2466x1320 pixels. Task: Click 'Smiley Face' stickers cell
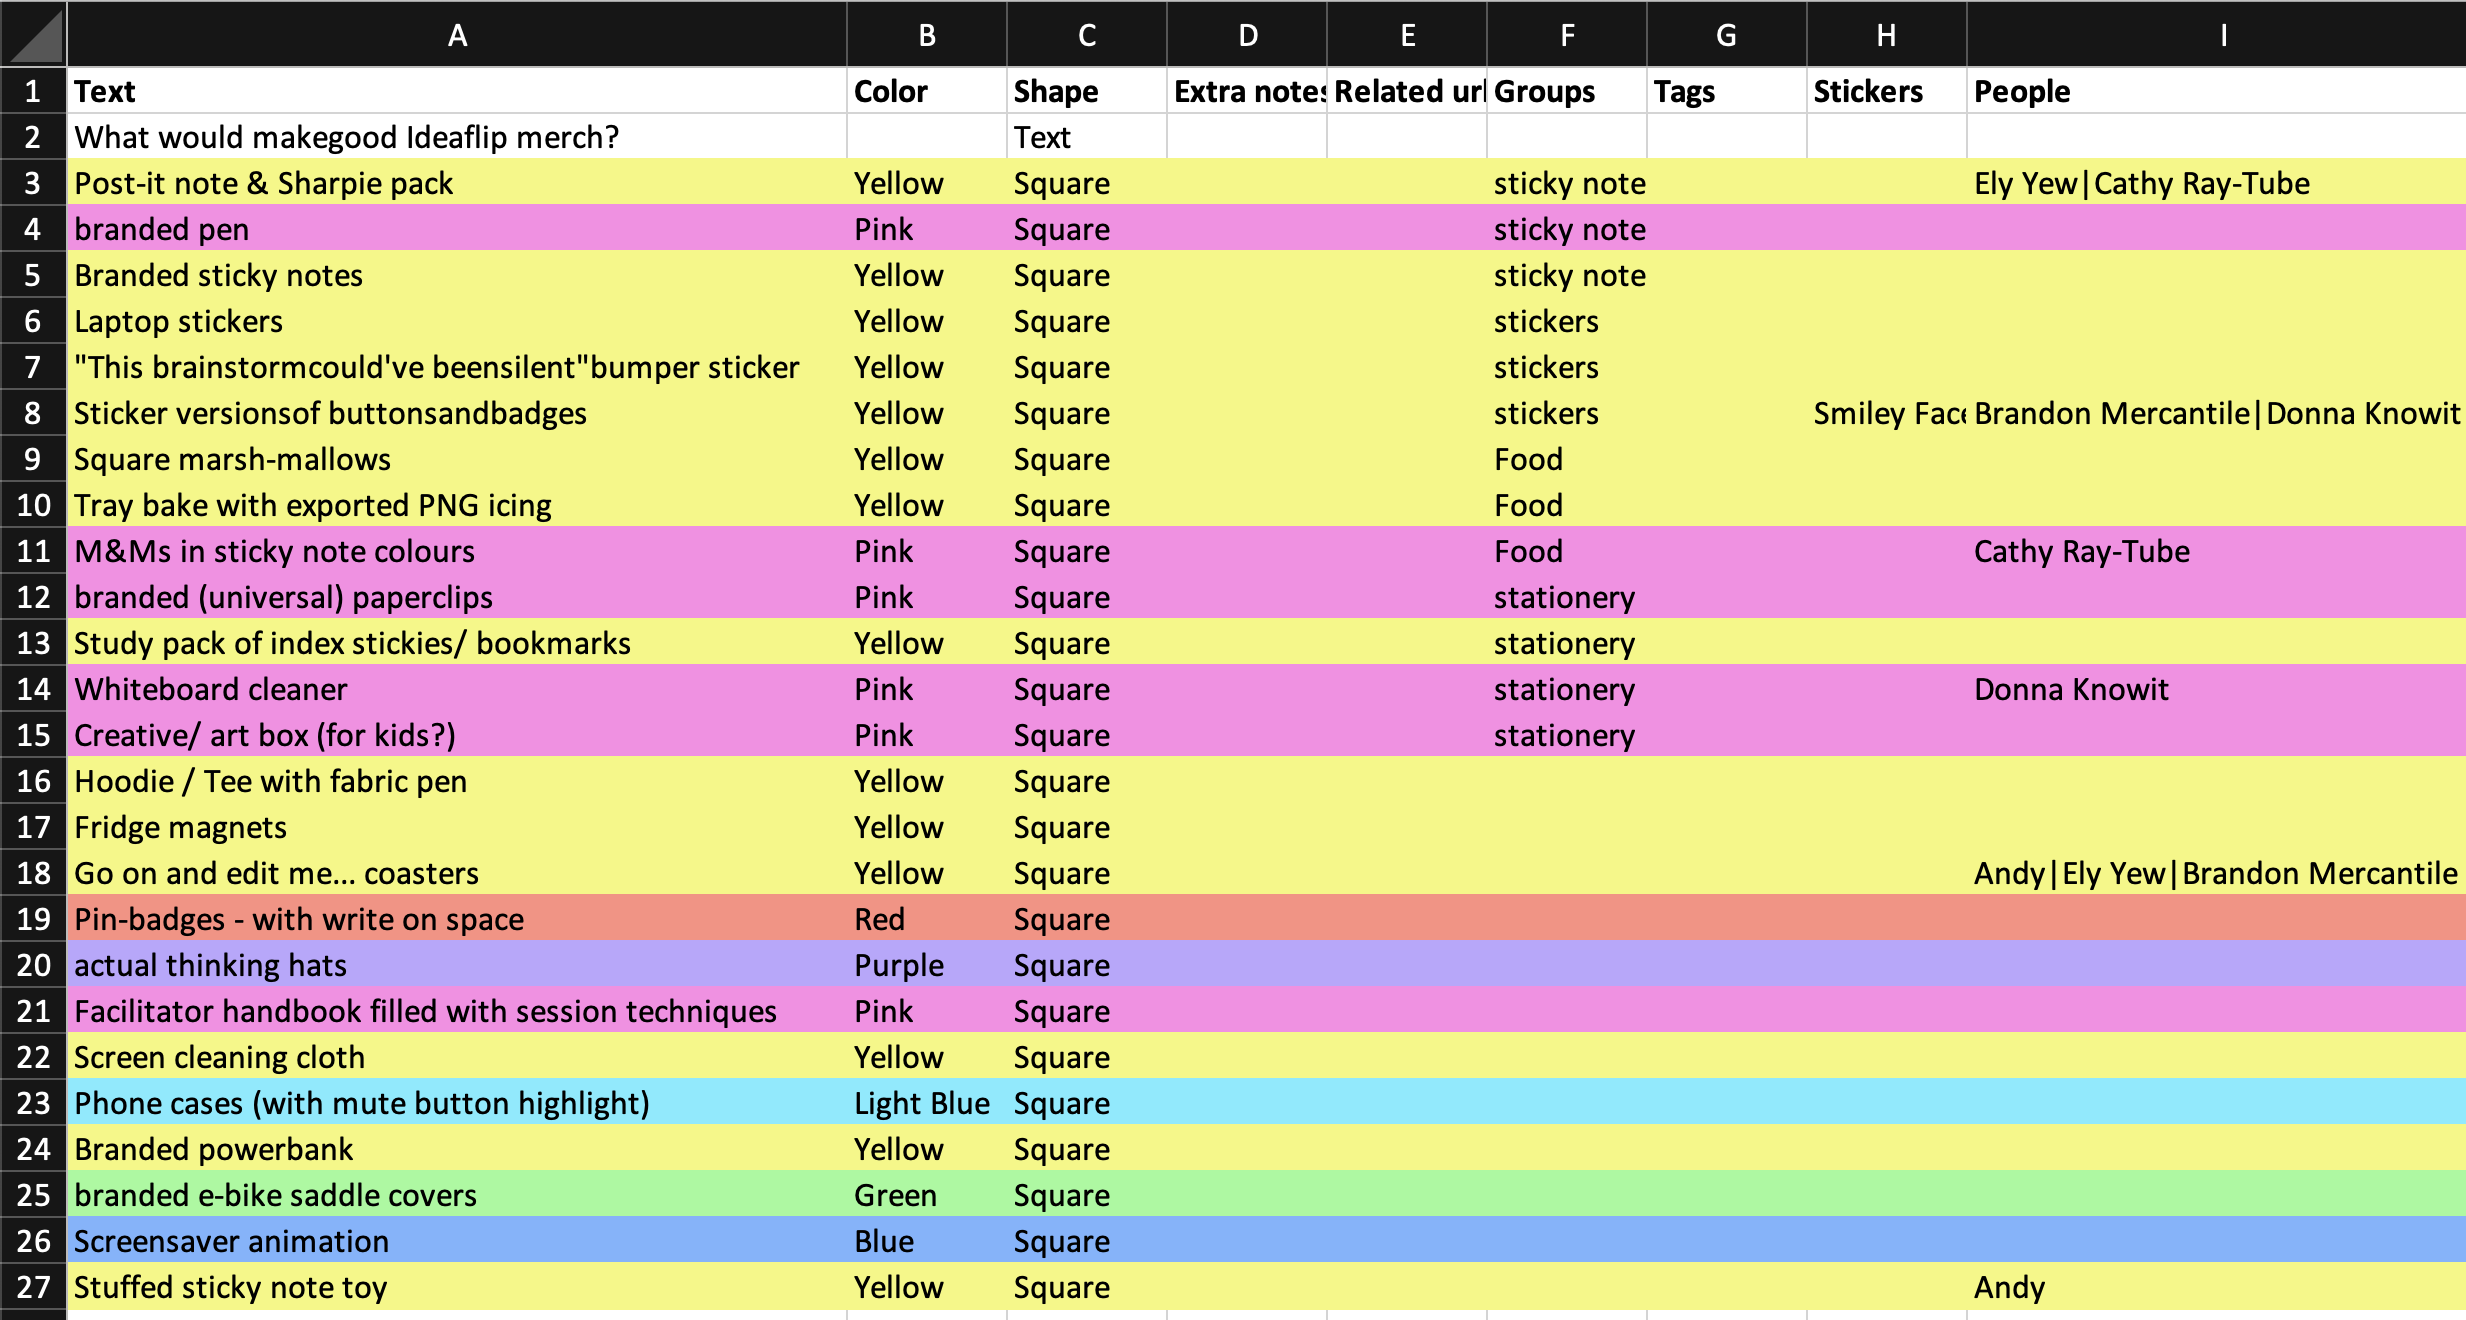pos(1887,413)
